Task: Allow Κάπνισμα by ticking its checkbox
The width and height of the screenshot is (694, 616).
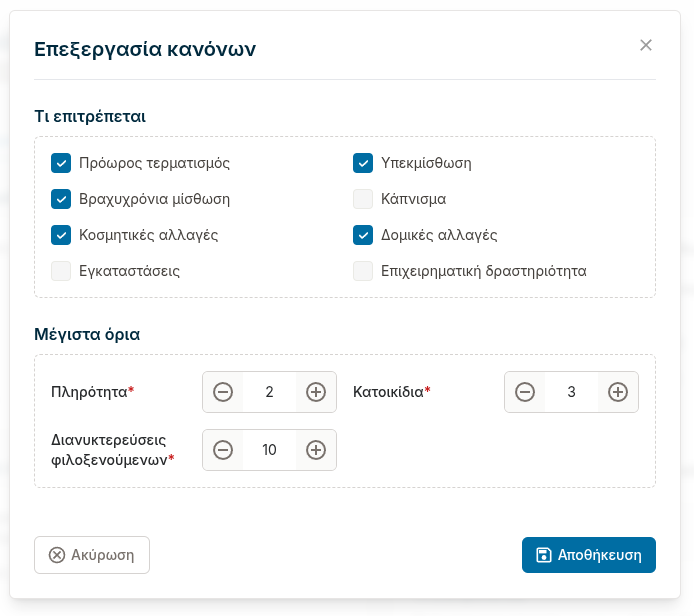Action: pos(363,199)
